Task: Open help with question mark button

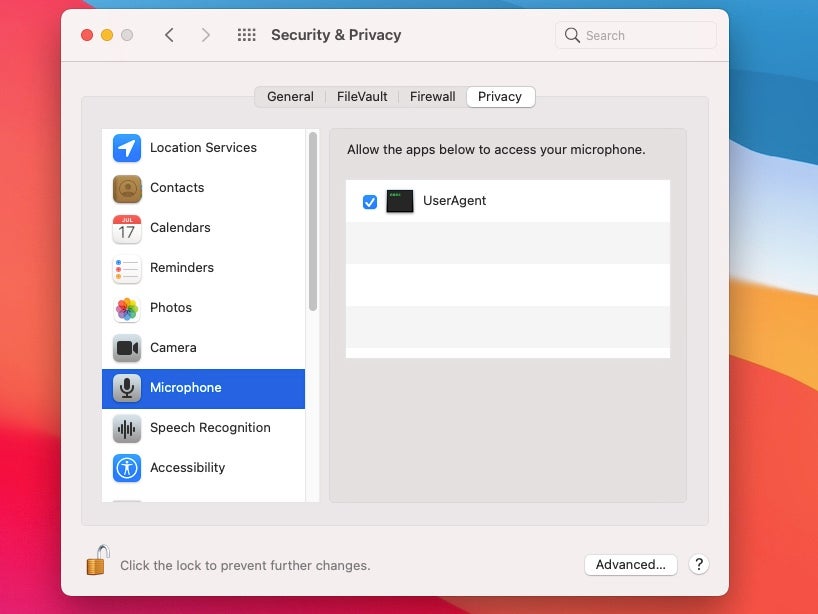Action: [700, 565]
